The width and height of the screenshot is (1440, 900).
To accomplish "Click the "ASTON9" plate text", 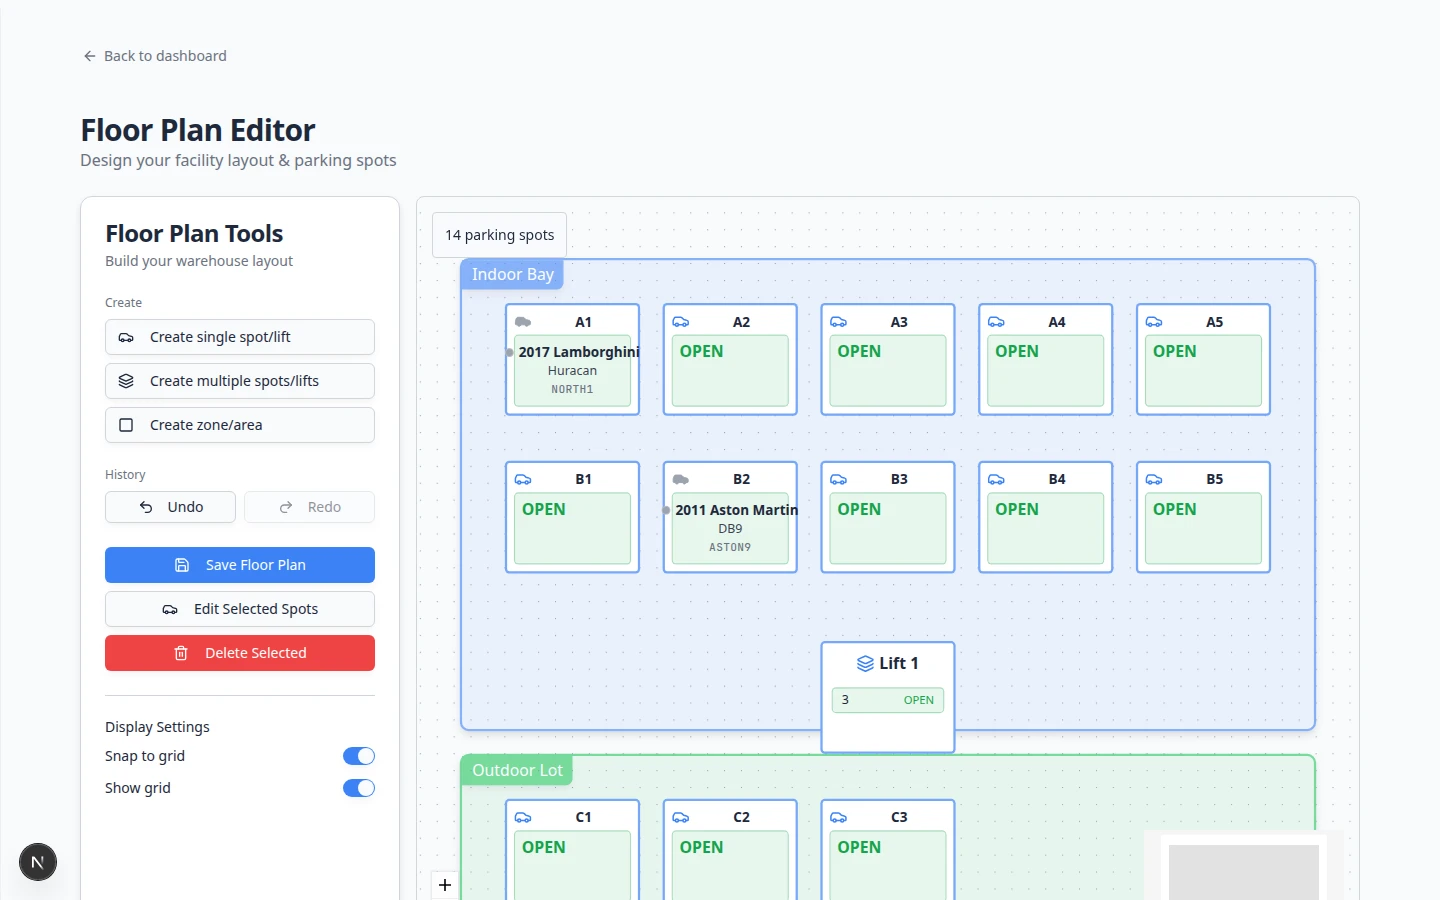I will click(730, 547).
